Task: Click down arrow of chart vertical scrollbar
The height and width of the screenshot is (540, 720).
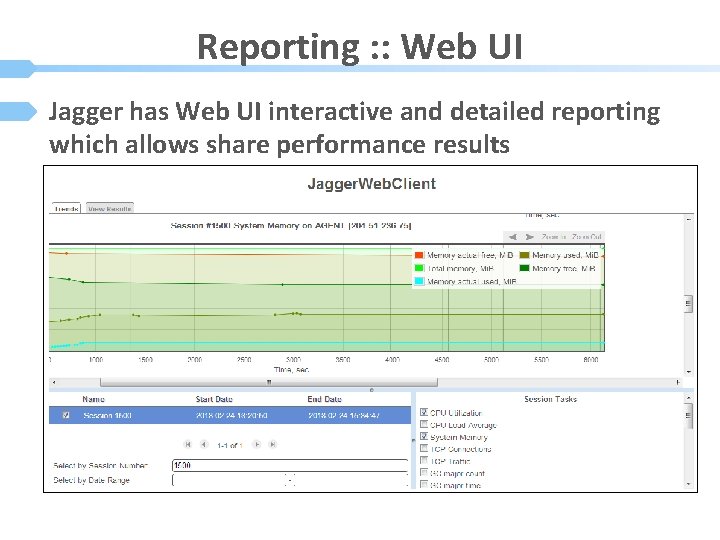Action: (x=688, y=371)
